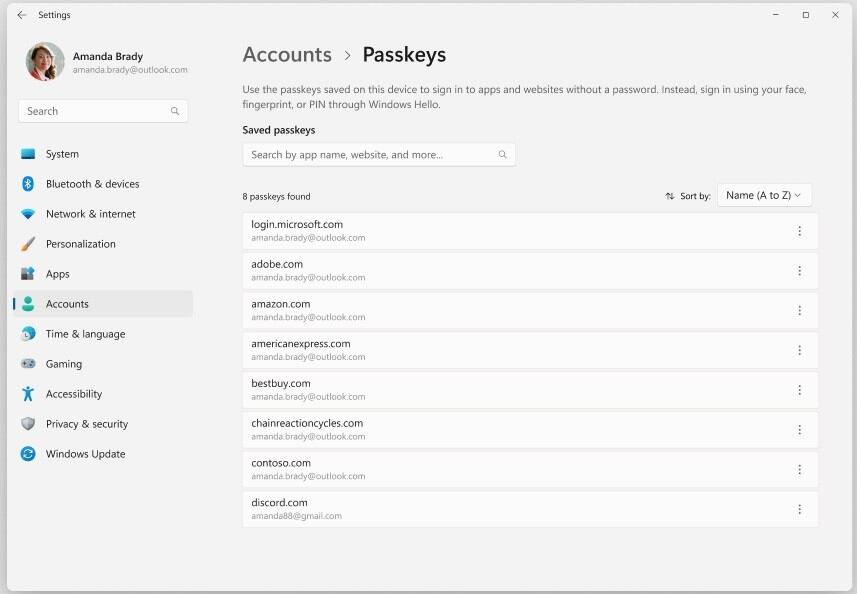Open more options for adobe.com passkey

pos(799,271)
